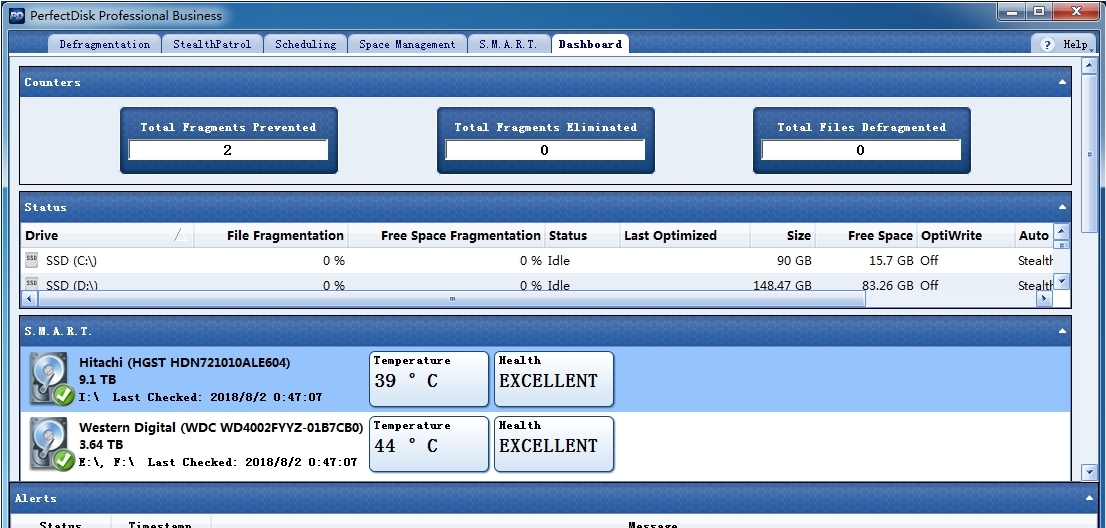Open the Defragmentation tab
The width and height of the screenshot is (1106, 528).
point(104,44)
